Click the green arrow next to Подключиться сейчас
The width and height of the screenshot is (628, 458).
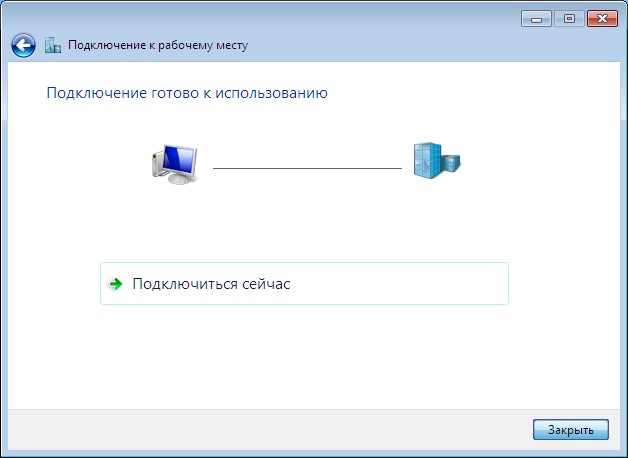(116, 284)
